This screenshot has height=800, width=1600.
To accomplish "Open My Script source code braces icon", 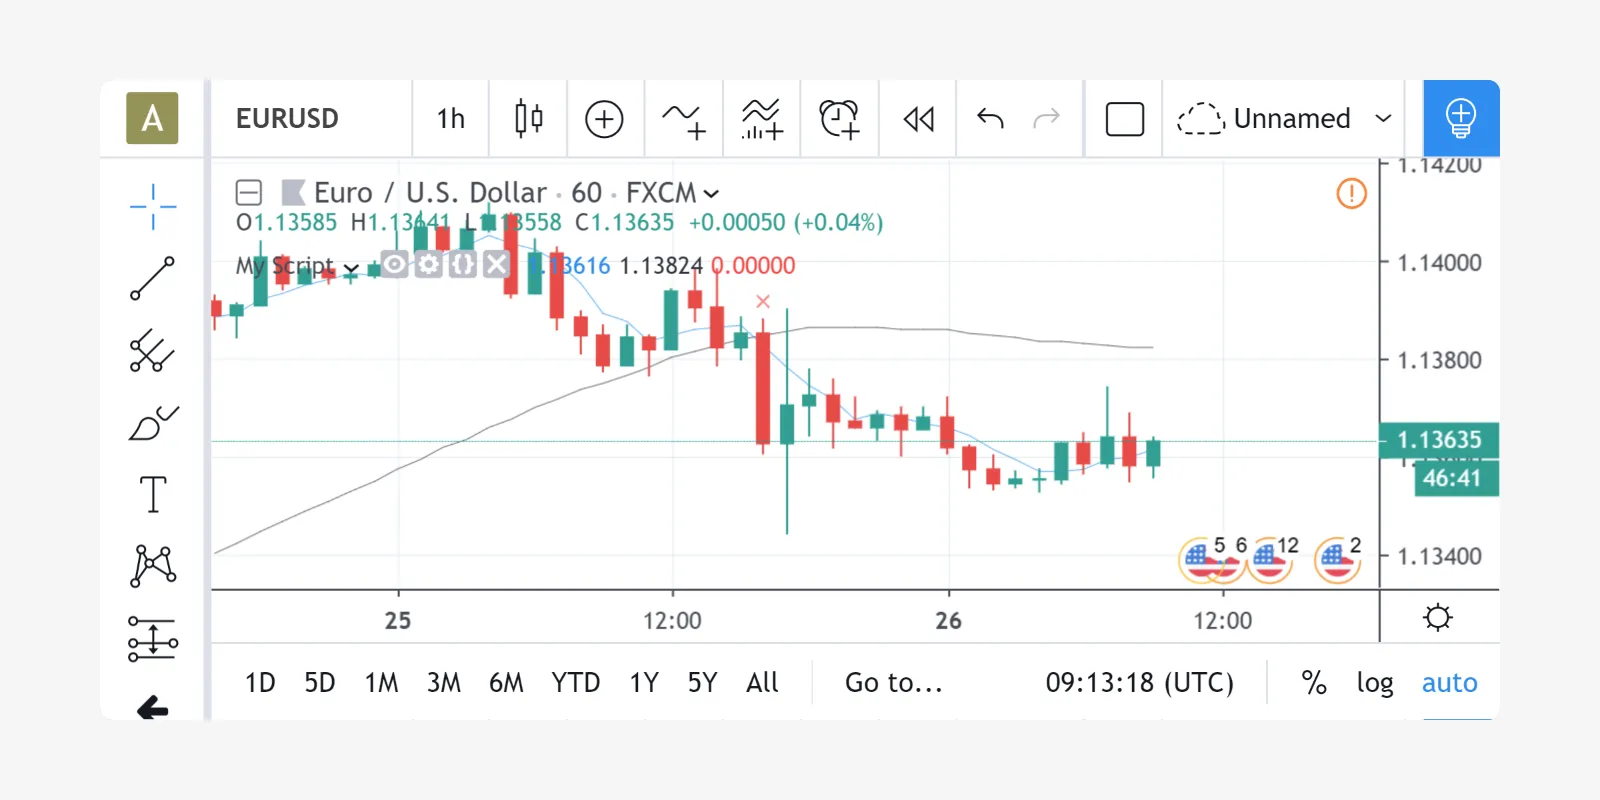I will tap(462, 264).
